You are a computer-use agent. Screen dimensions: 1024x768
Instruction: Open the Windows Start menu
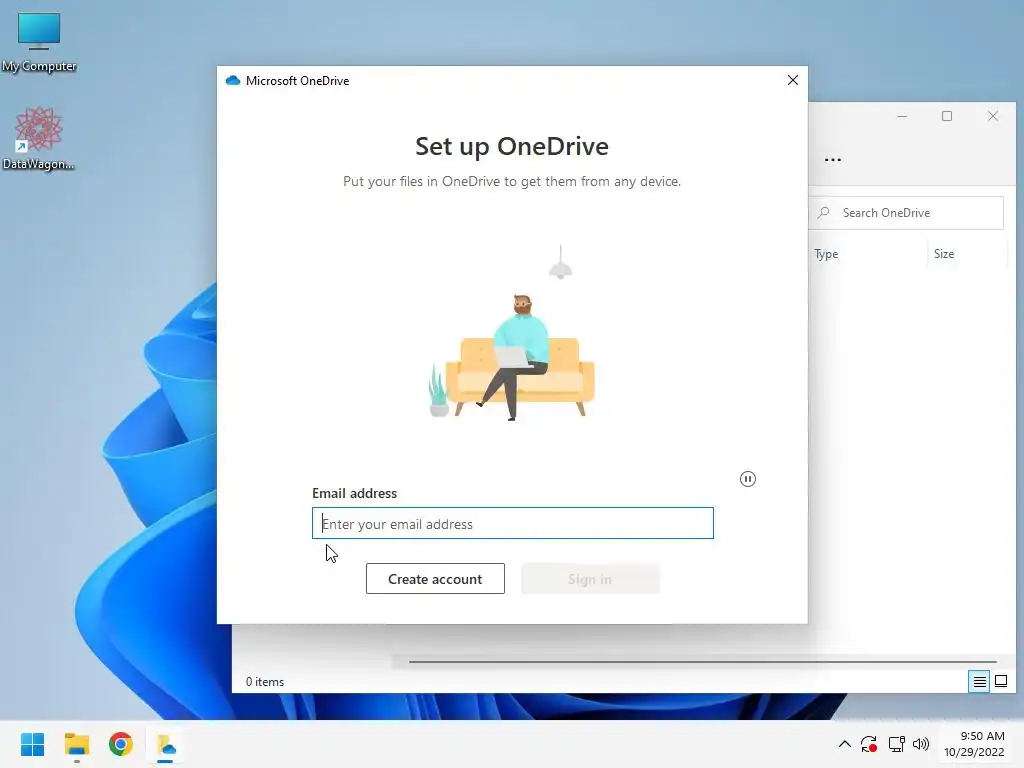(33, 744)
